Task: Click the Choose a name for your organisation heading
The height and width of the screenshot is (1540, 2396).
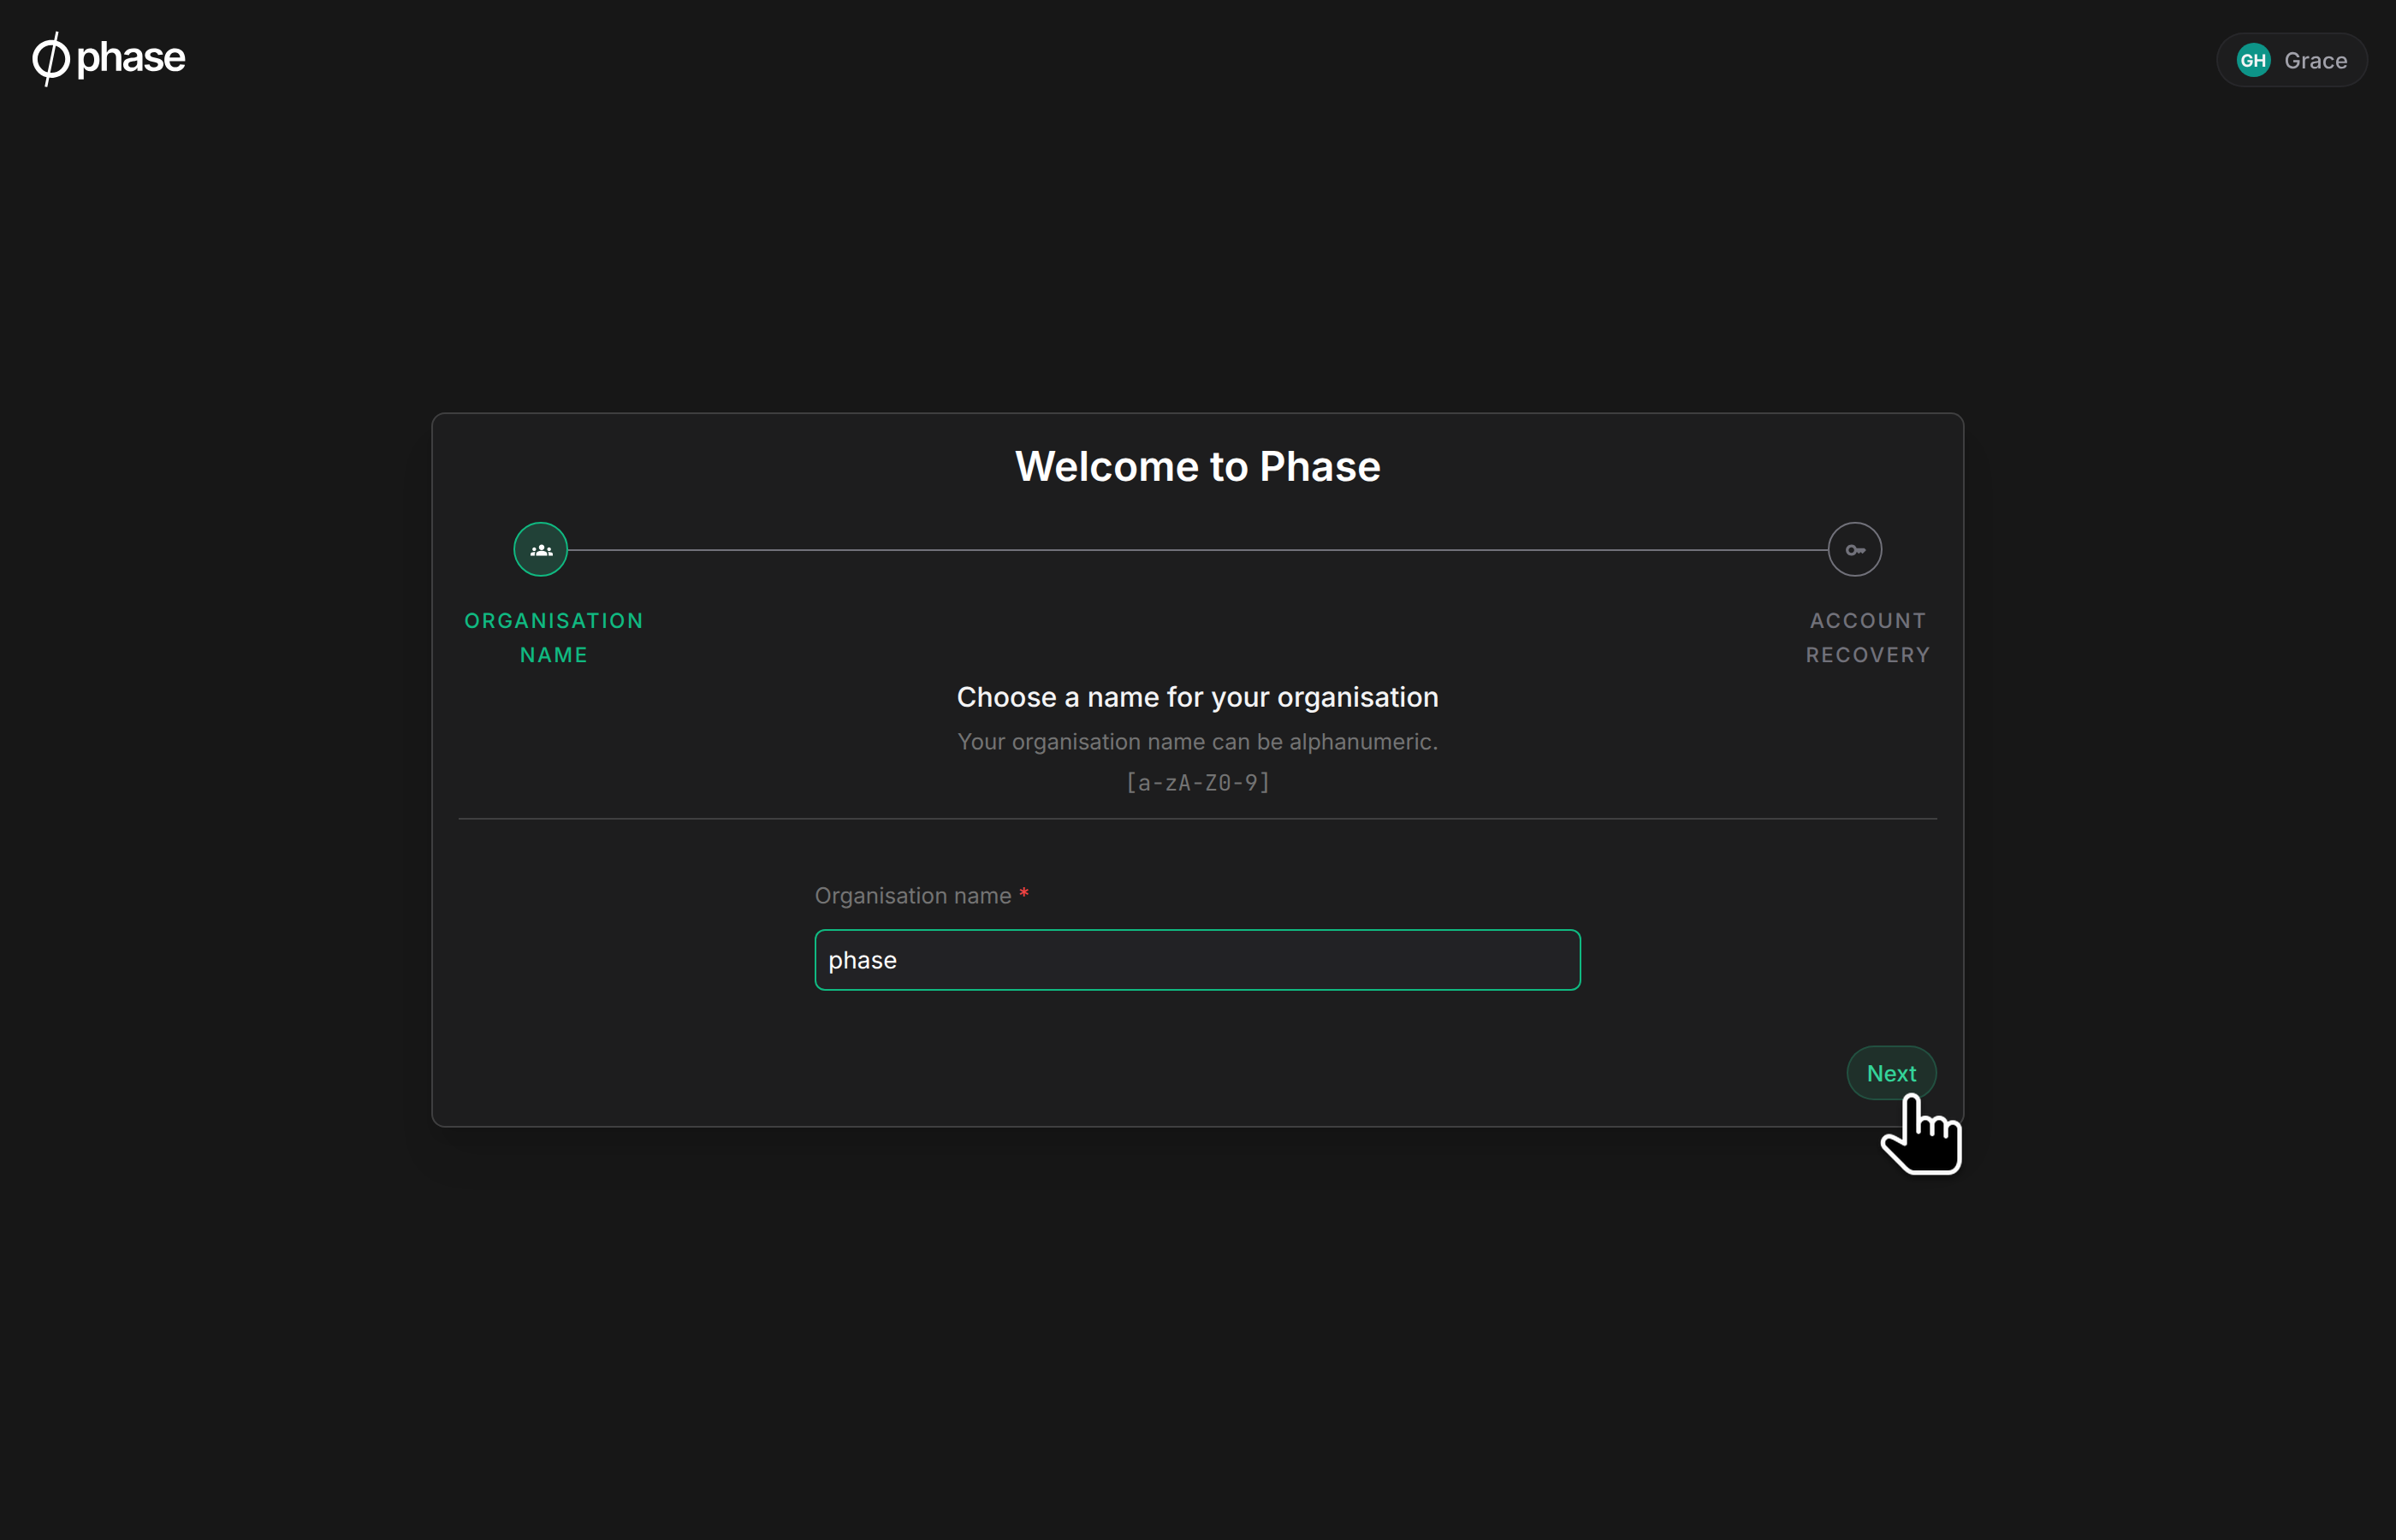Action: click(x=1198, y=697)
